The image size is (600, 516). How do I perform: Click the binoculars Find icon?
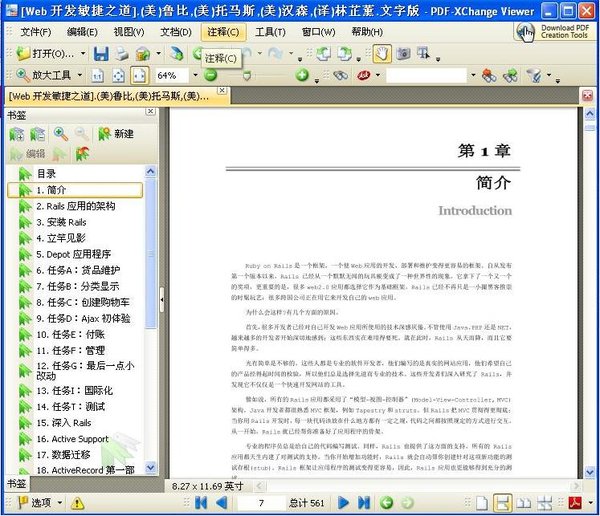pos(340,75)
